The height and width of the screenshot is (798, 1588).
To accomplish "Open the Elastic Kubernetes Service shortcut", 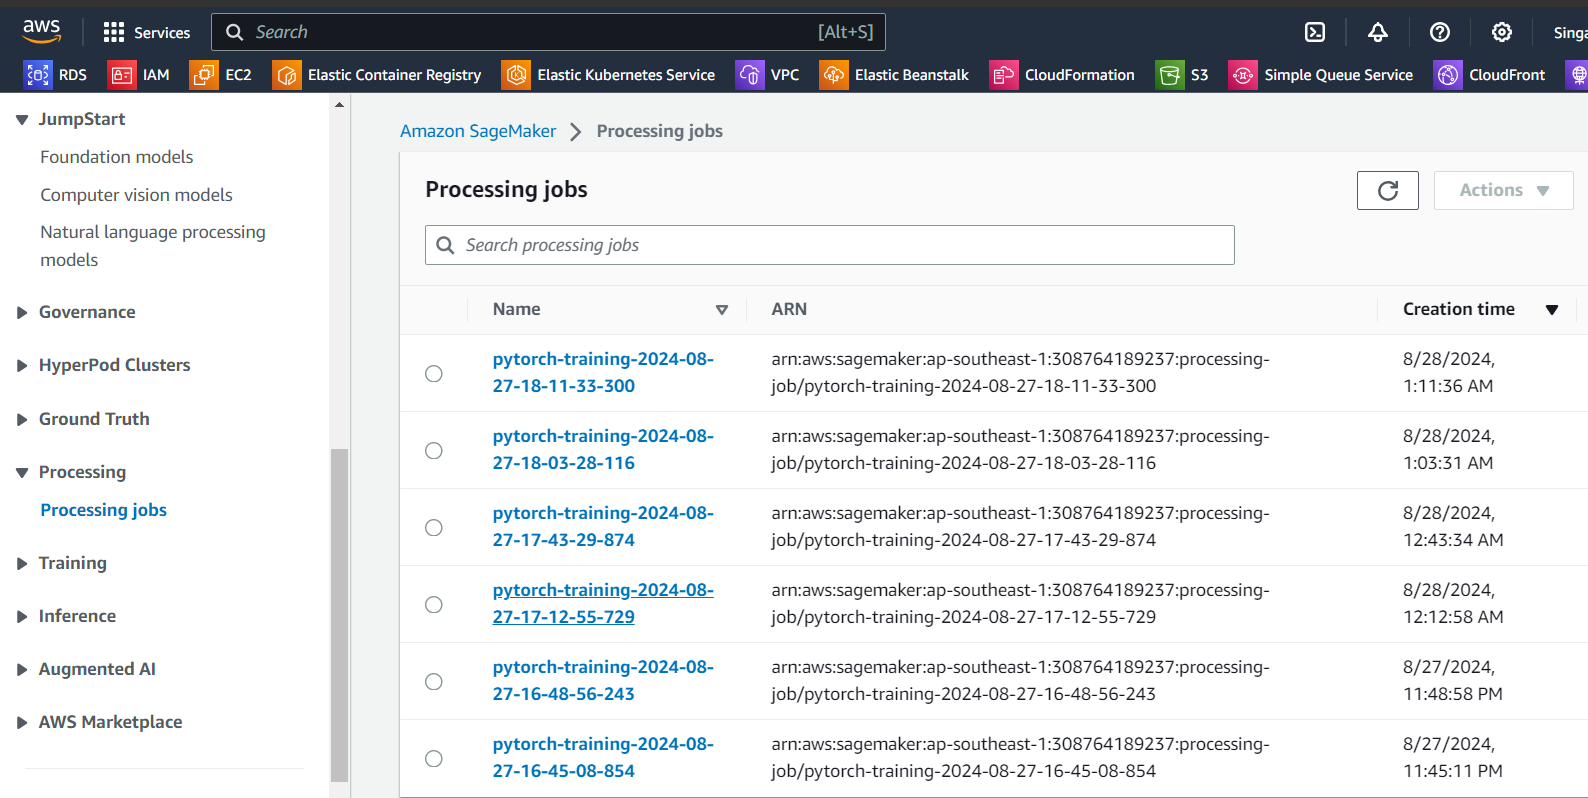I will coord(609,75).
